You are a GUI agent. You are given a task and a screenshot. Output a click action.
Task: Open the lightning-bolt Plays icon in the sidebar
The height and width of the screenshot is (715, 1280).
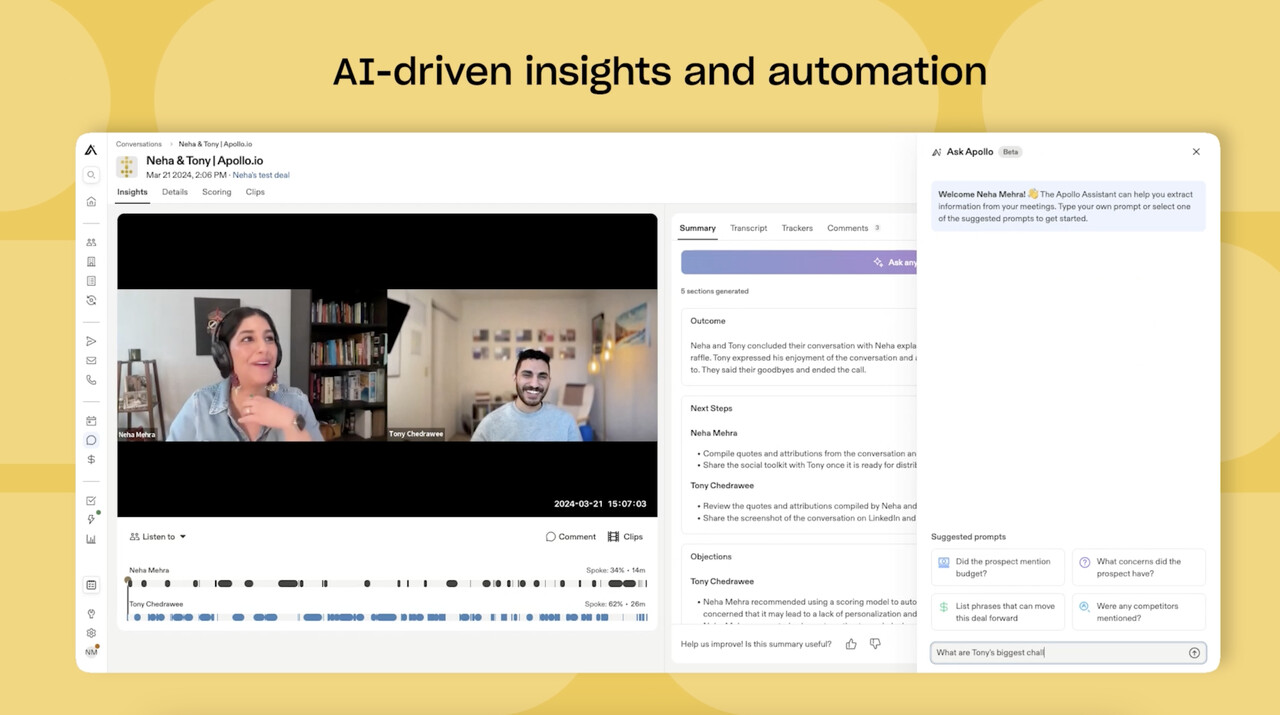pos(91,519)
